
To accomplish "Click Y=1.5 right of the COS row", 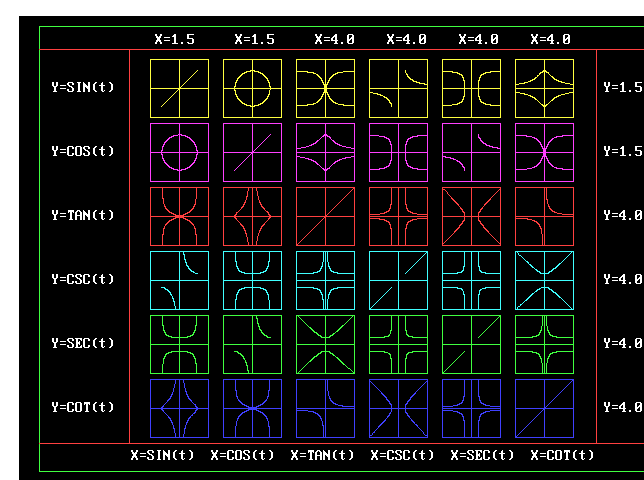I will pyautogui.click(x=623, y=151).
